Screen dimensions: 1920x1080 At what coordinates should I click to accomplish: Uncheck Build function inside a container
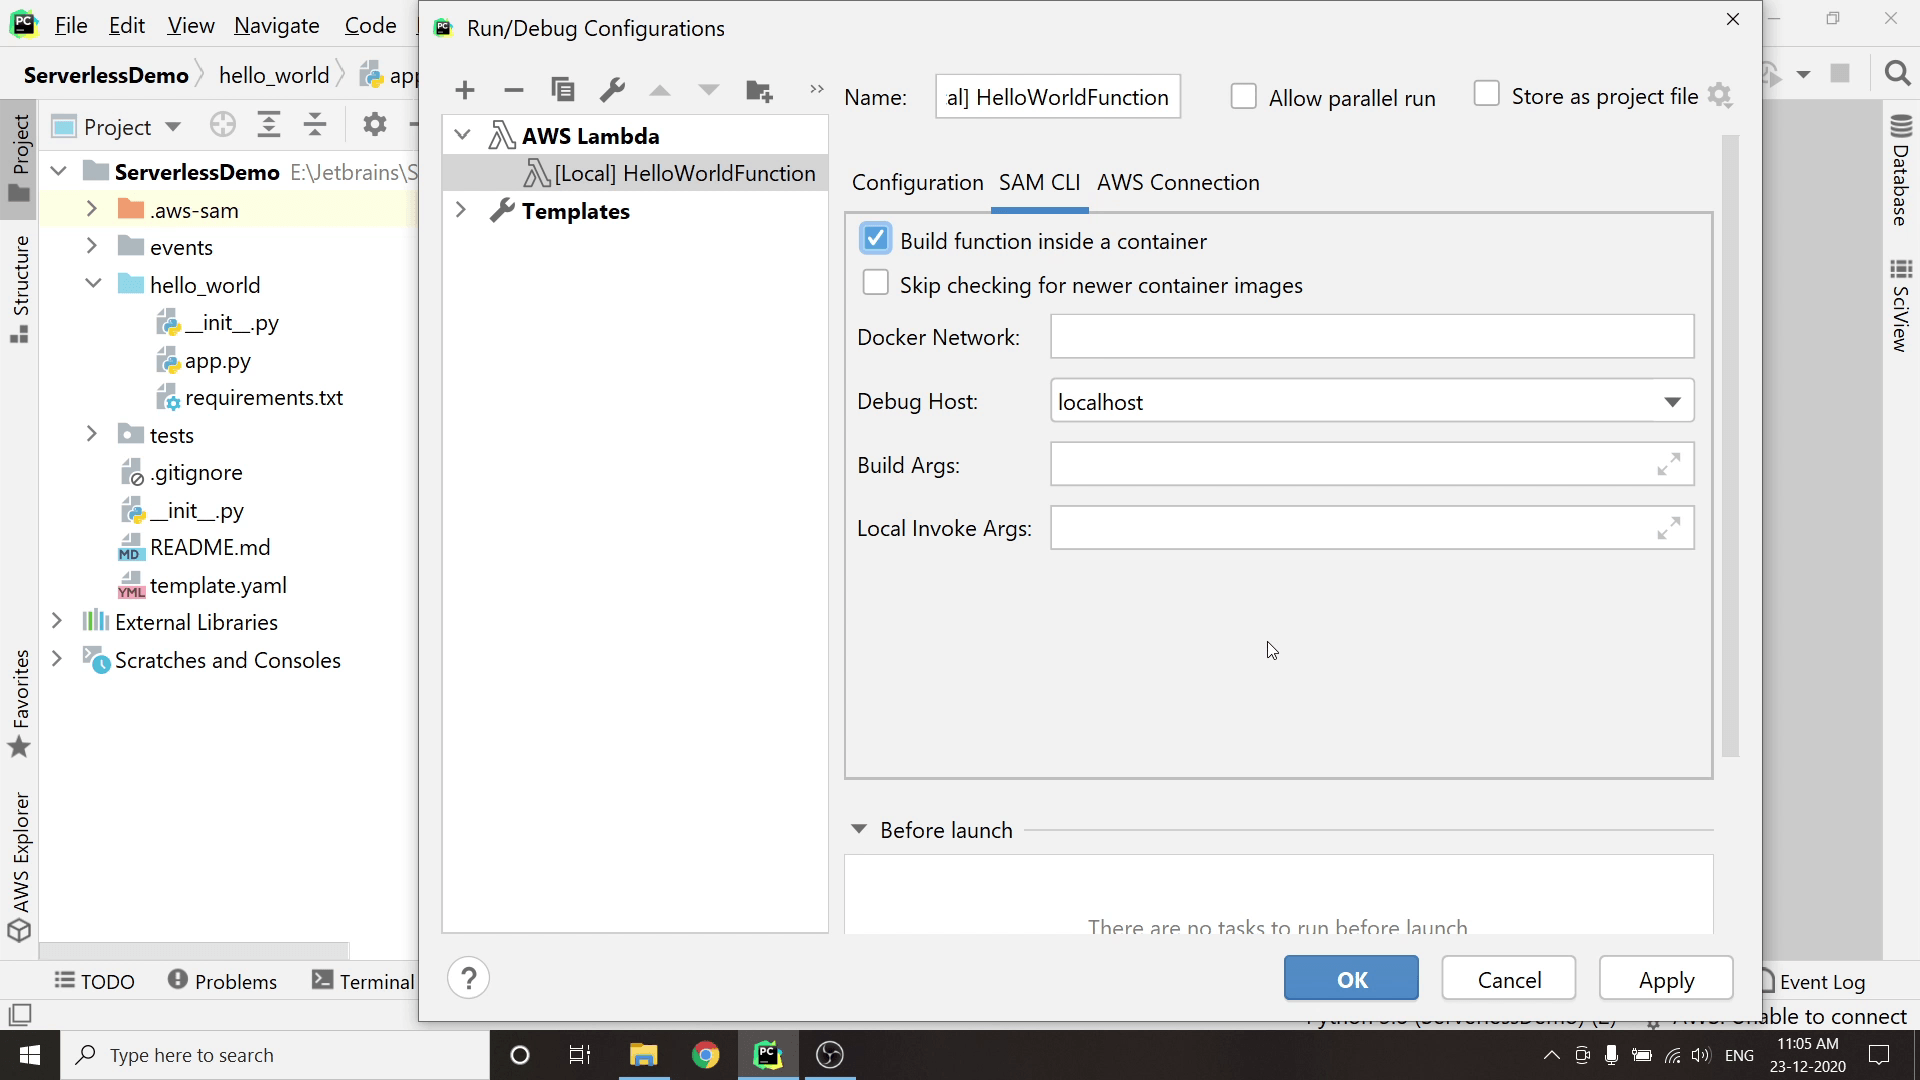pos(875,239)
